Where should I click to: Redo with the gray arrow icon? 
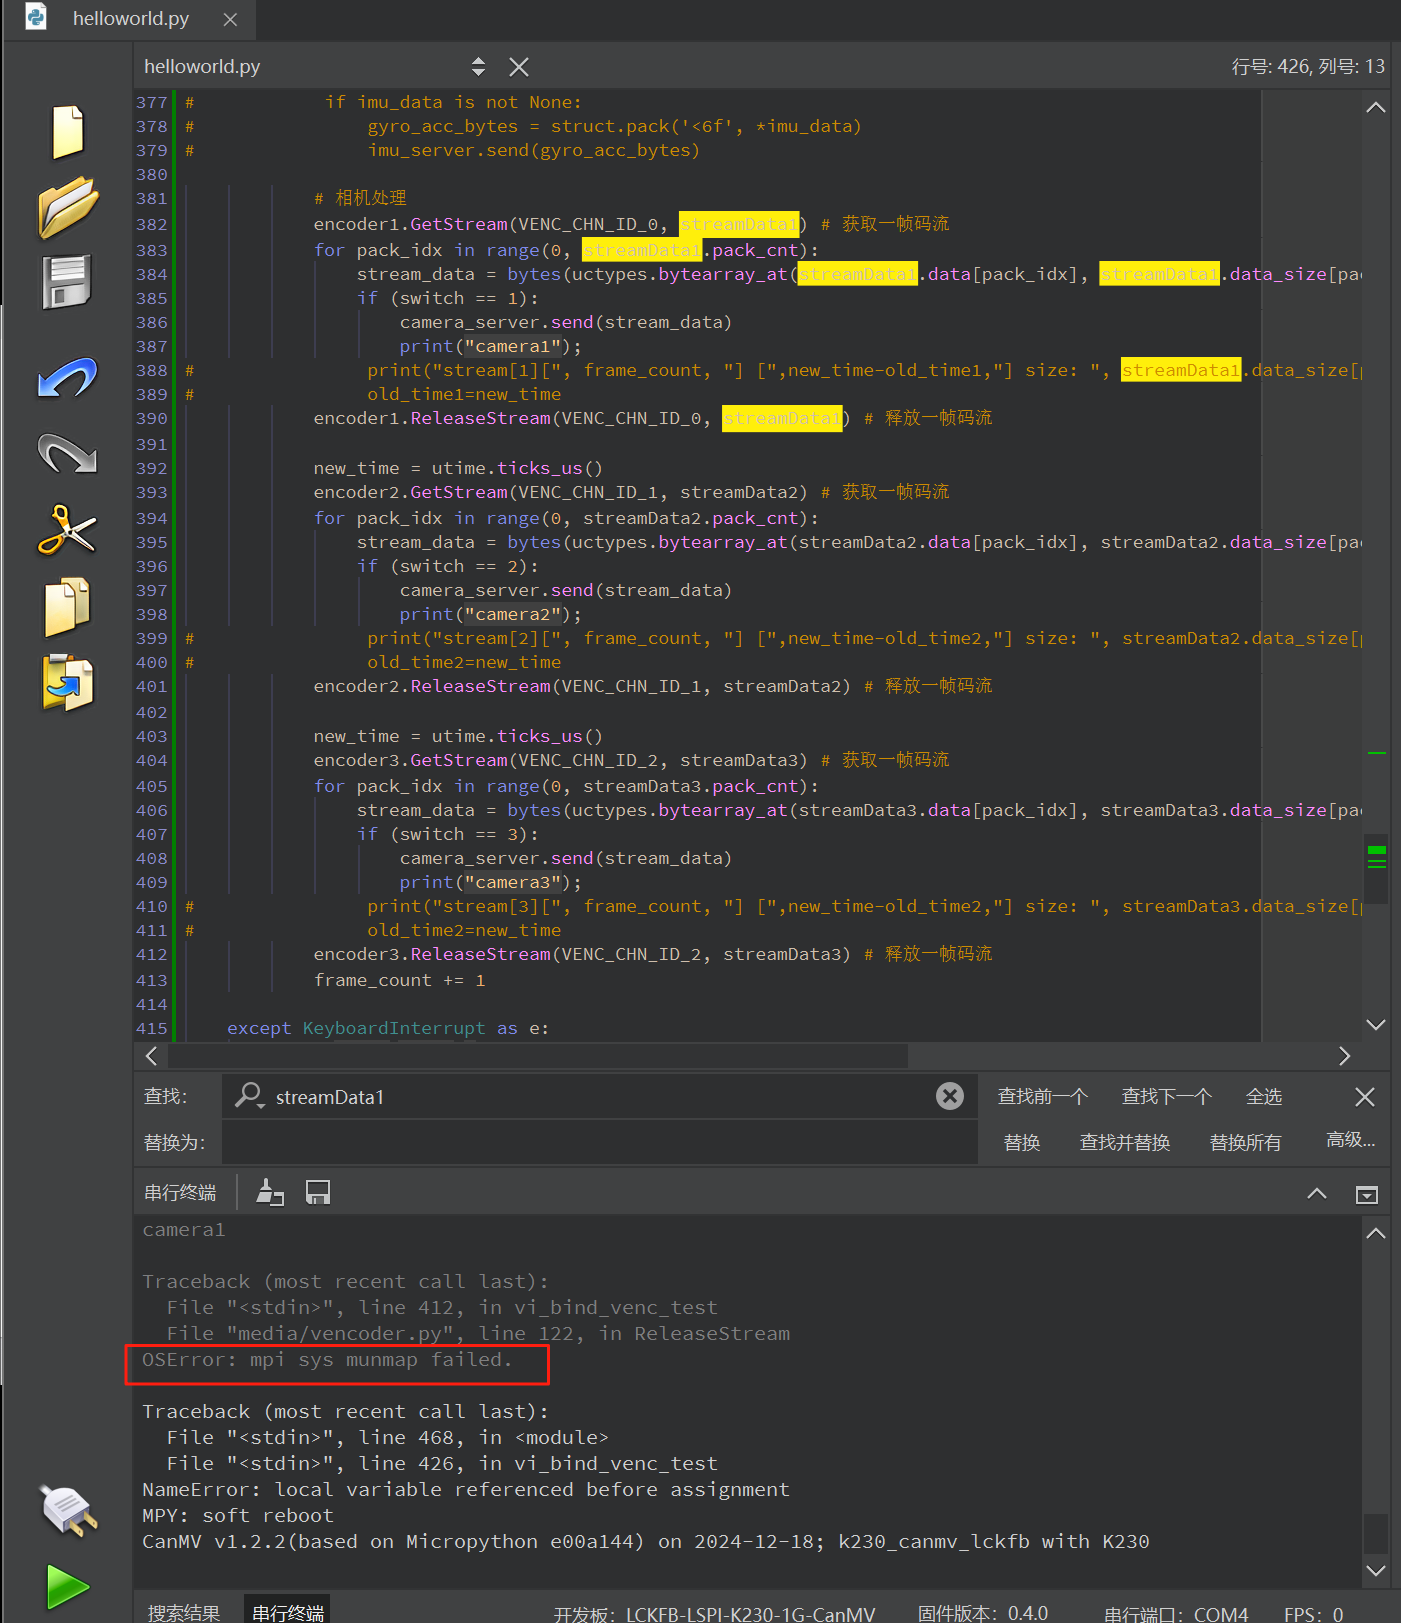67,454
